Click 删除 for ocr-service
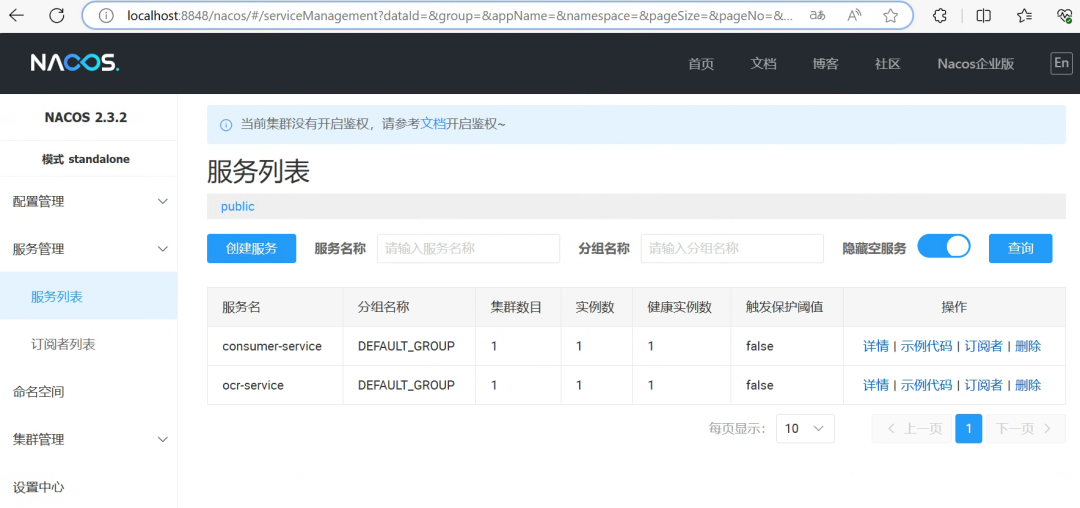Image resolution: width=1080 pixels, height=508 pixels. 1028,385
